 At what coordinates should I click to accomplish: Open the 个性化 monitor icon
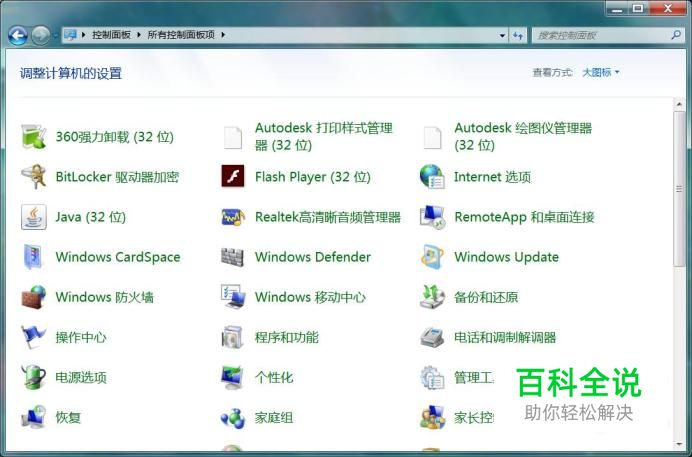pyautogui.click(x=233, y=377)
